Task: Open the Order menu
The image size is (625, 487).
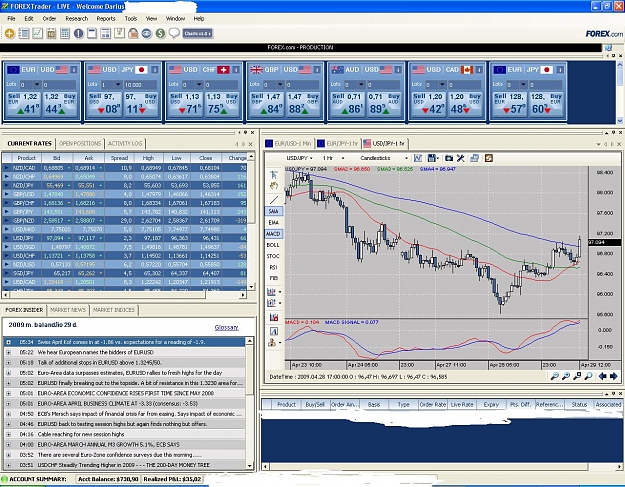Action: [x=49, y=18]
